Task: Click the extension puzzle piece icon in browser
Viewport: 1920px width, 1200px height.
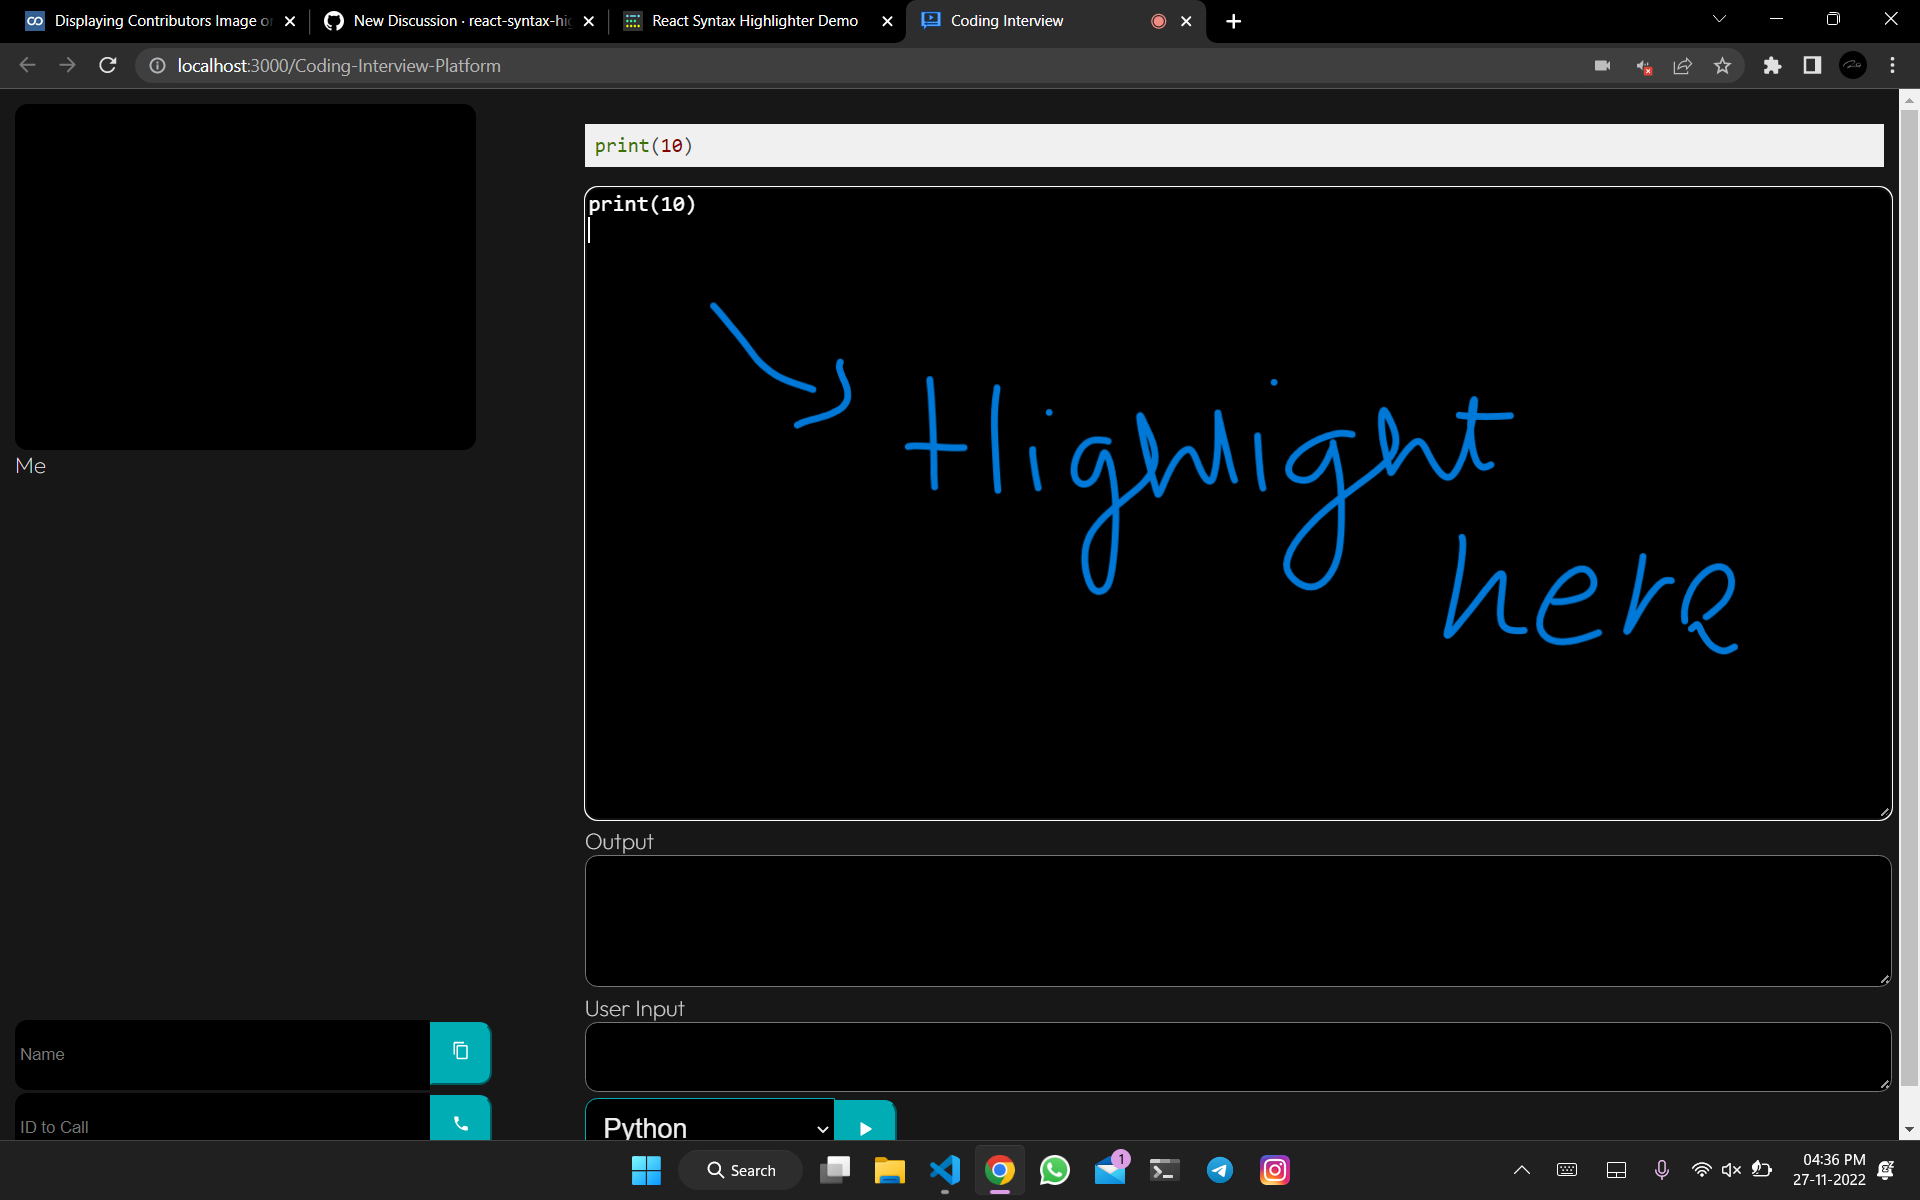Action: (1772, 65)
